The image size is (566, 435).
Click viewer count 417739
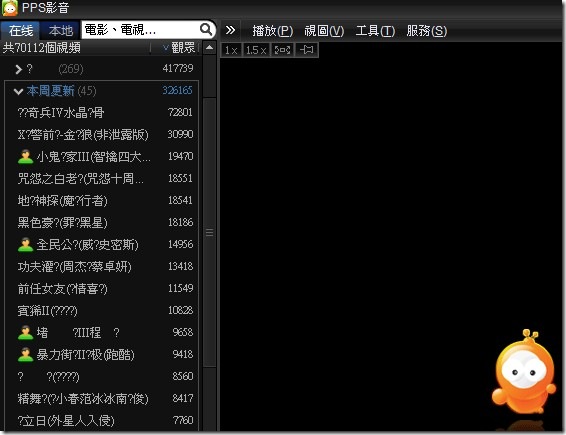pos(178,68)
